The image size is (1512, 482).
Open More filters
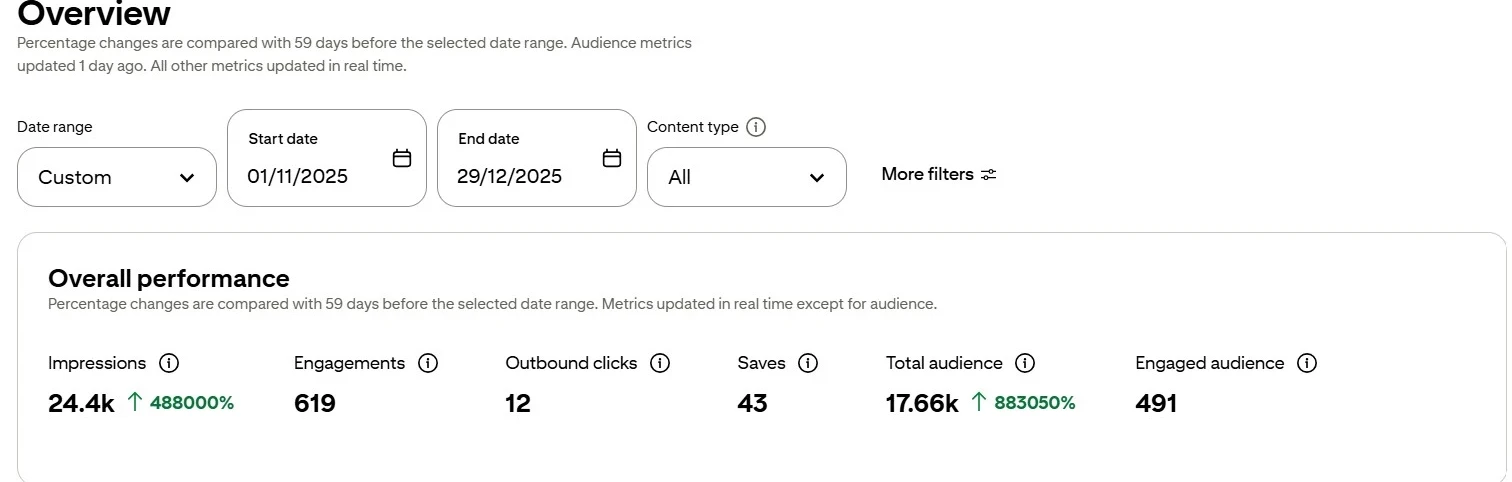tap(927, 174)
